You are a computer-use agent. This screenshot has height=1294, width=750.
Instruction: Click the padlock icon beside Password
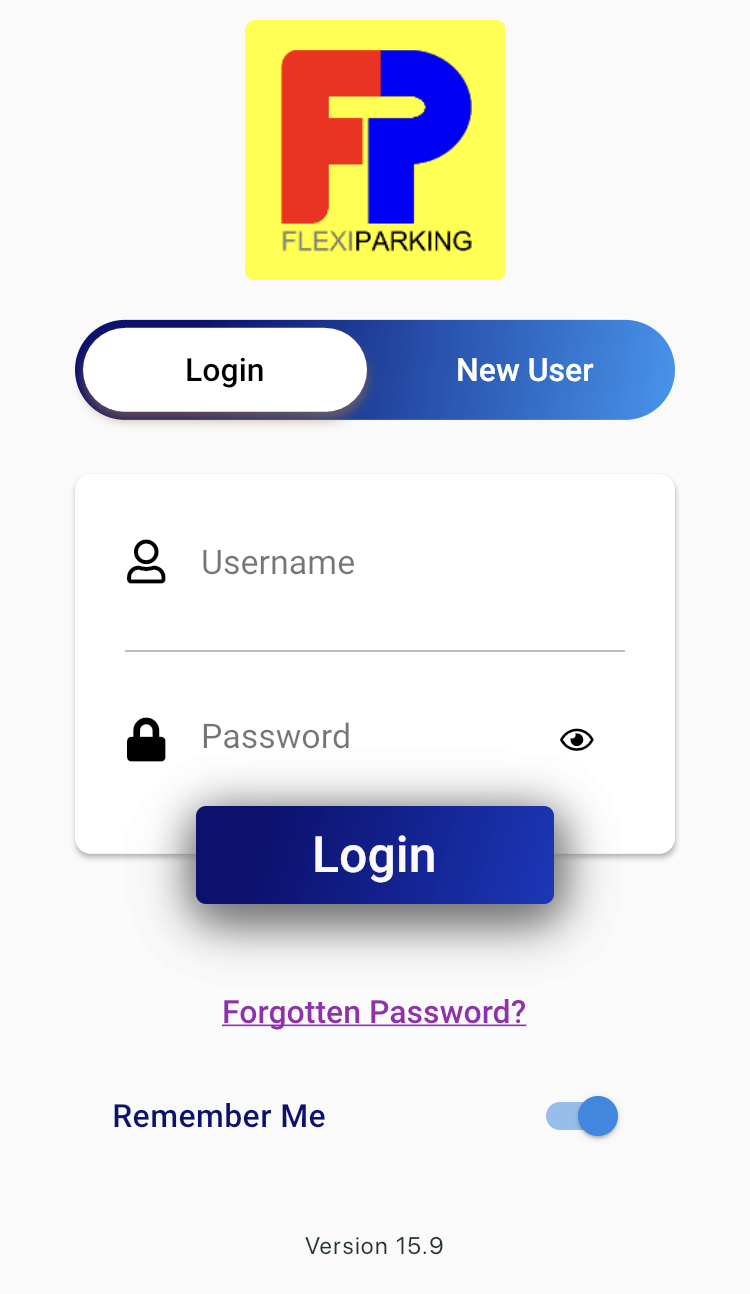pyautogui.click(x=146, y=740)
